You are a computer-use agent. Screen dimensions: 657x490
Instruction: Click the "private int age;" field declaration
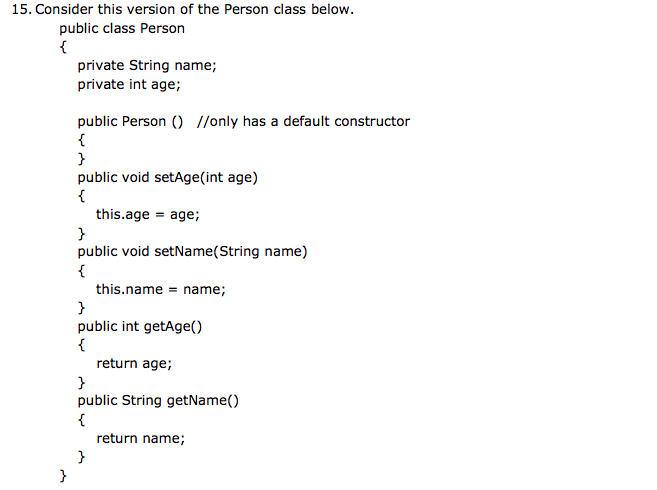click(x=129, y=84)
